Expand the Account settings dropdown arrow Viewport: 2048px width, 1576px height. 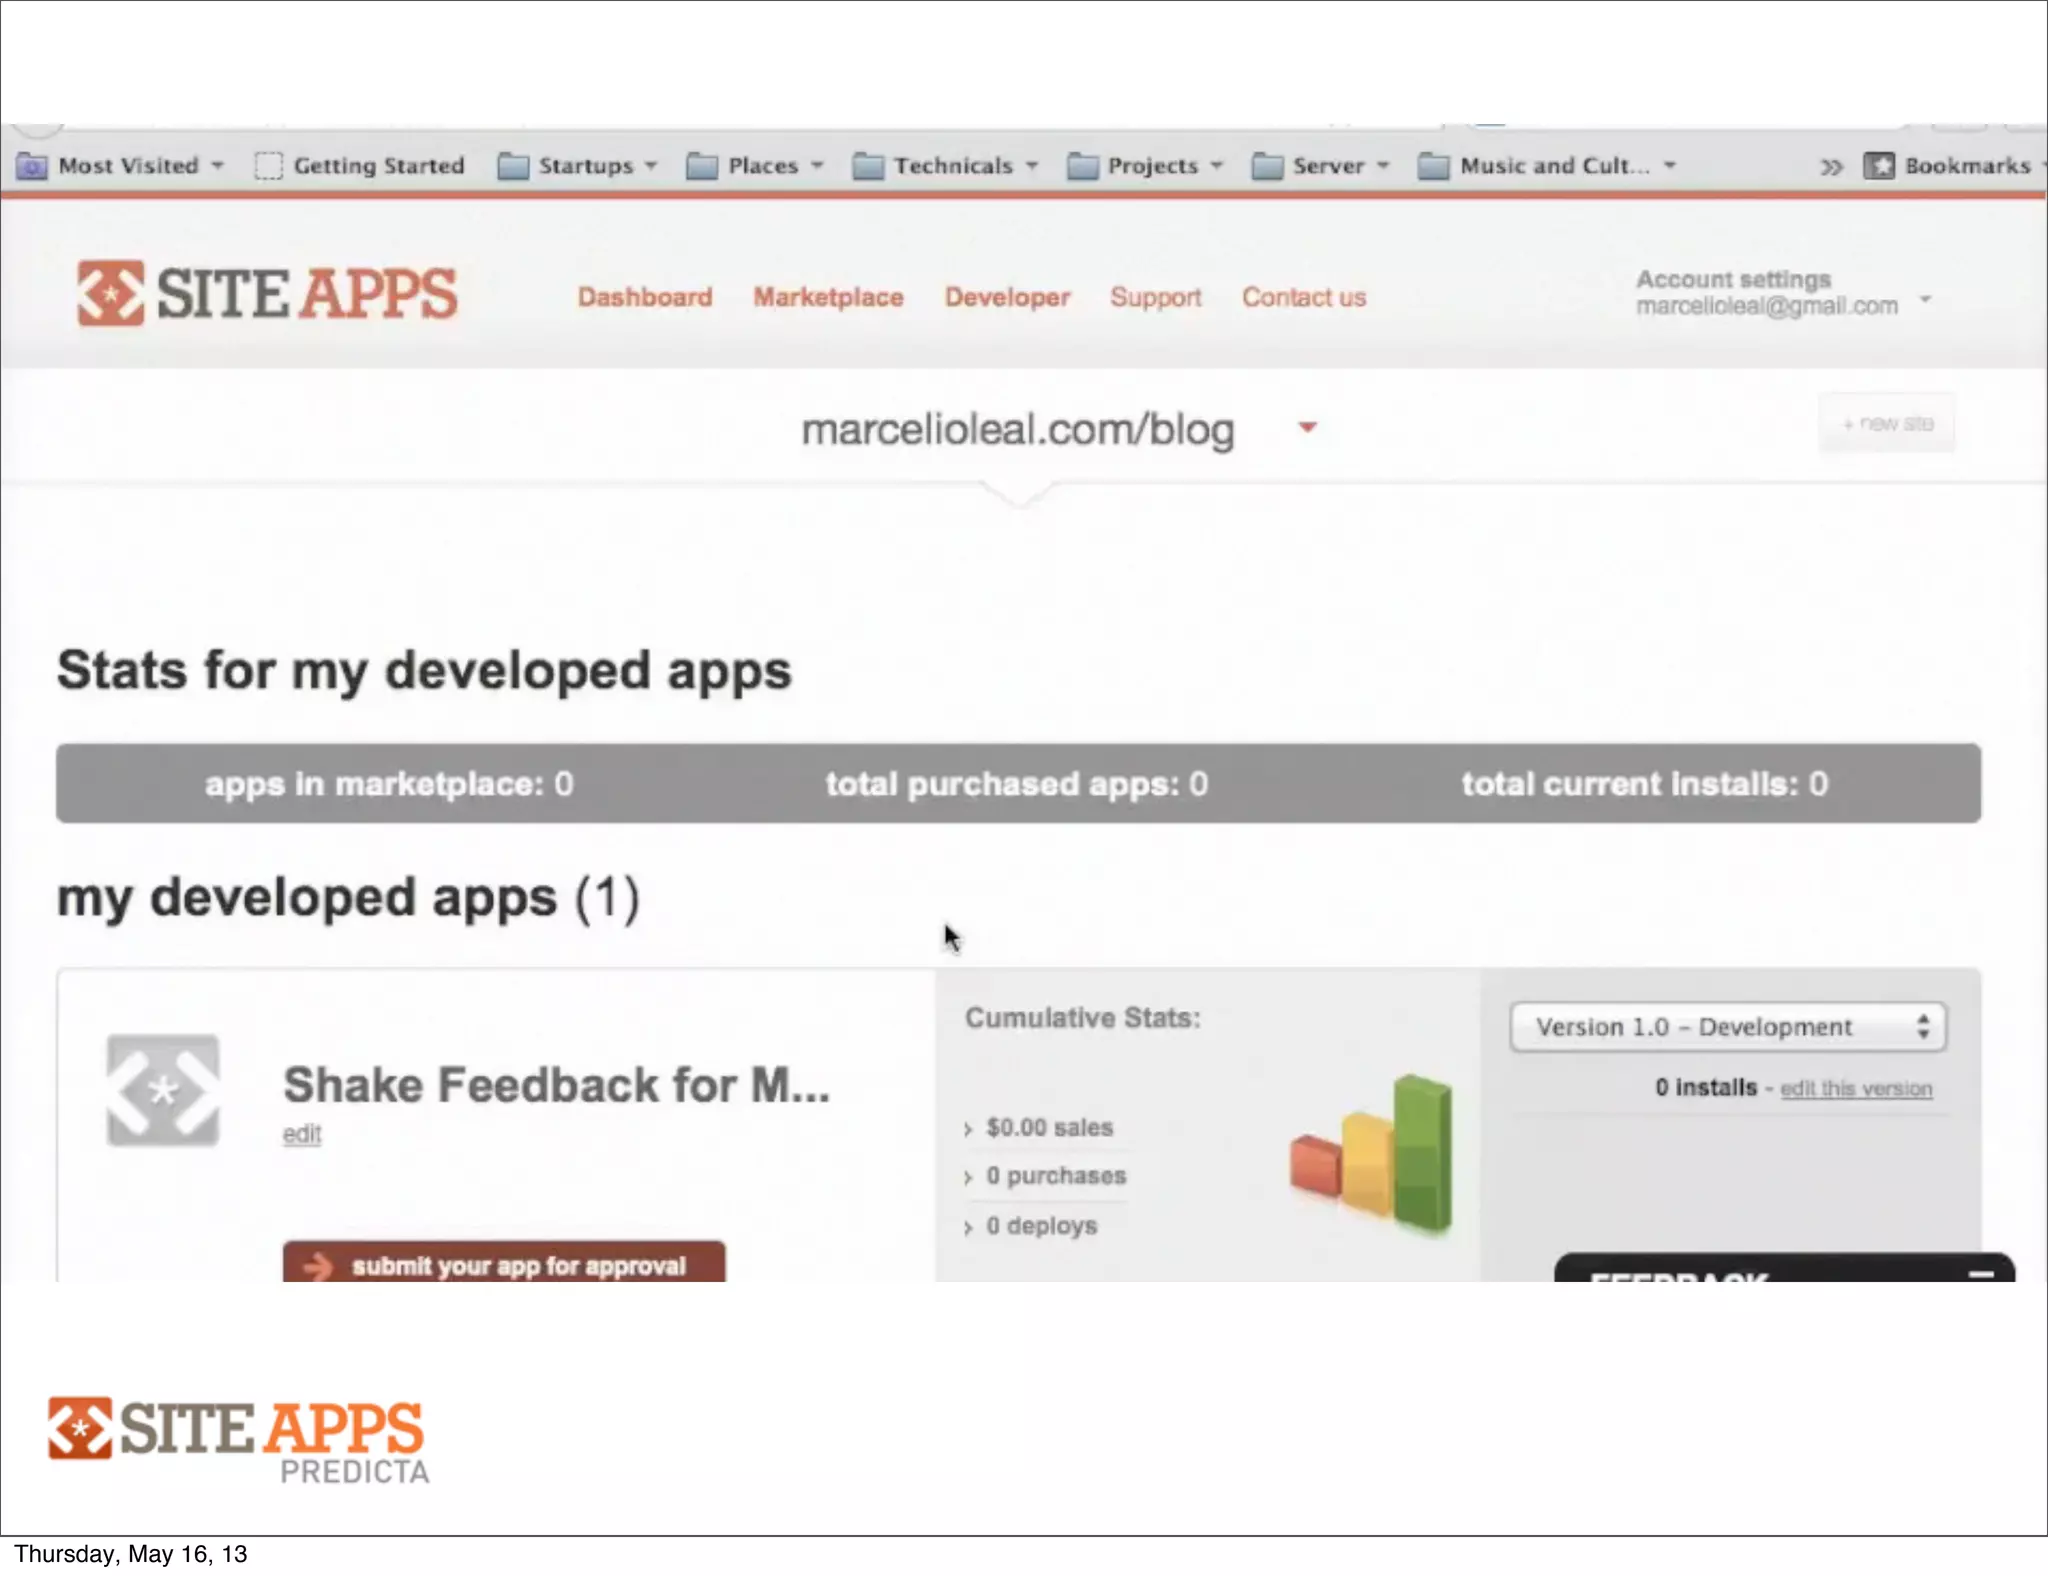pos(1925,298)
